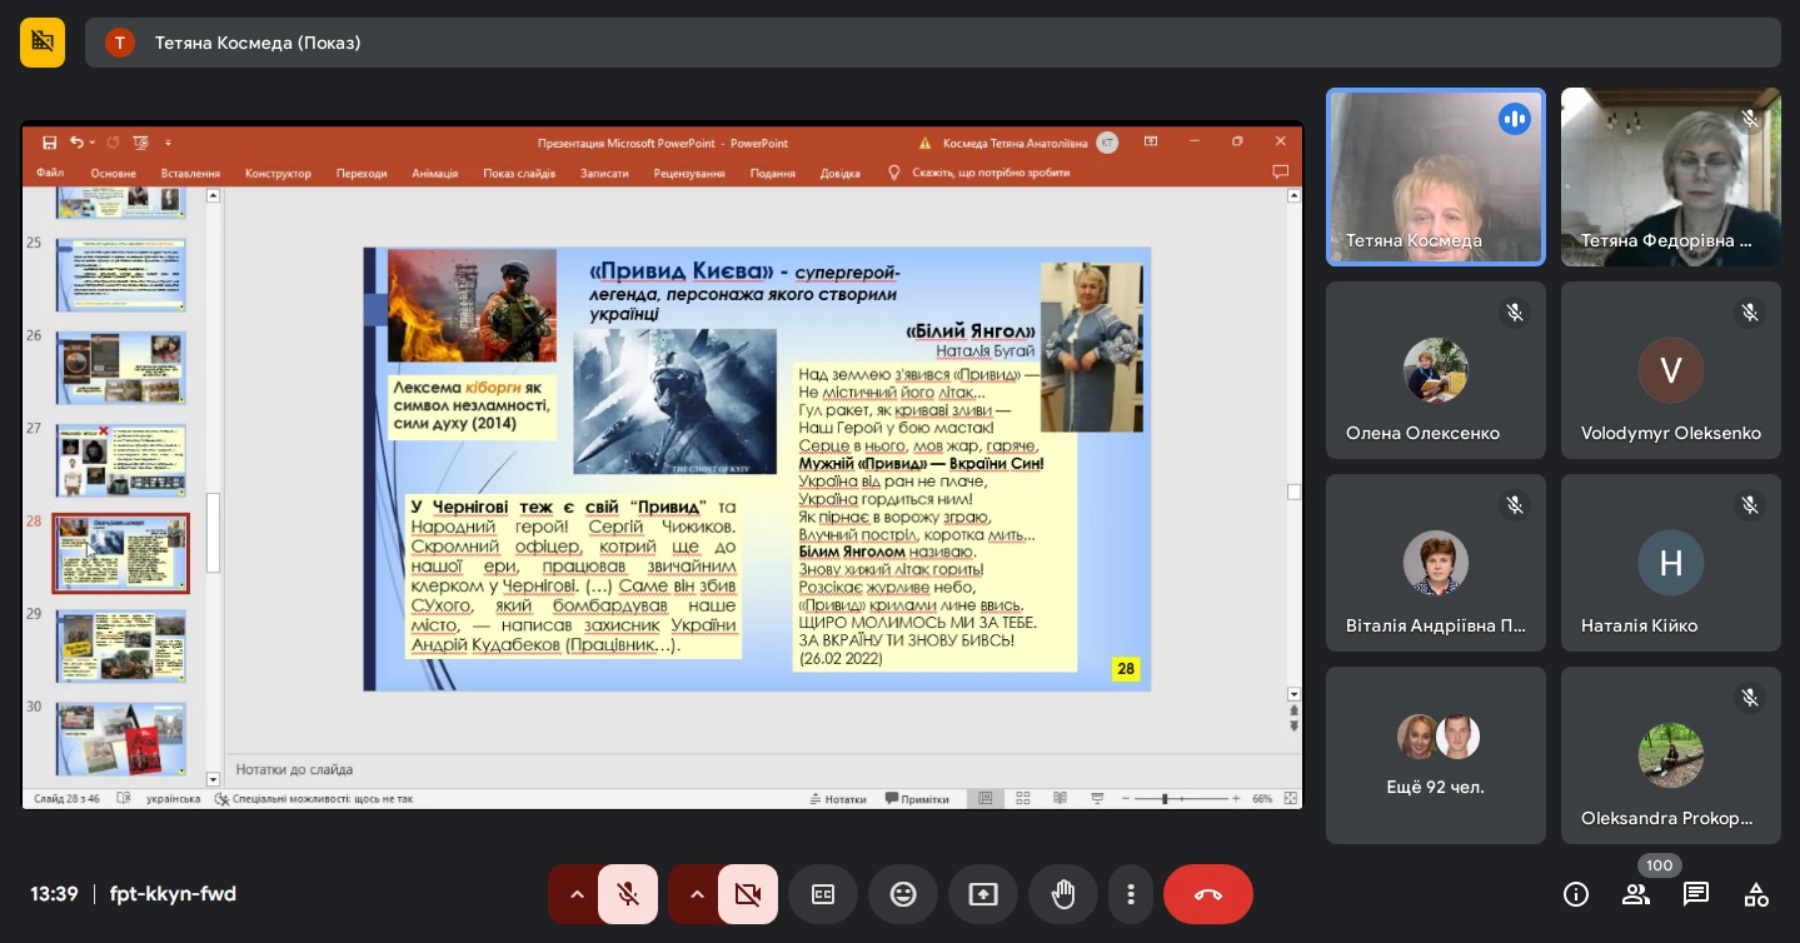Select Тетяна Федорівна video tile
The image size is (1800, 943).
coord(1671,177)
